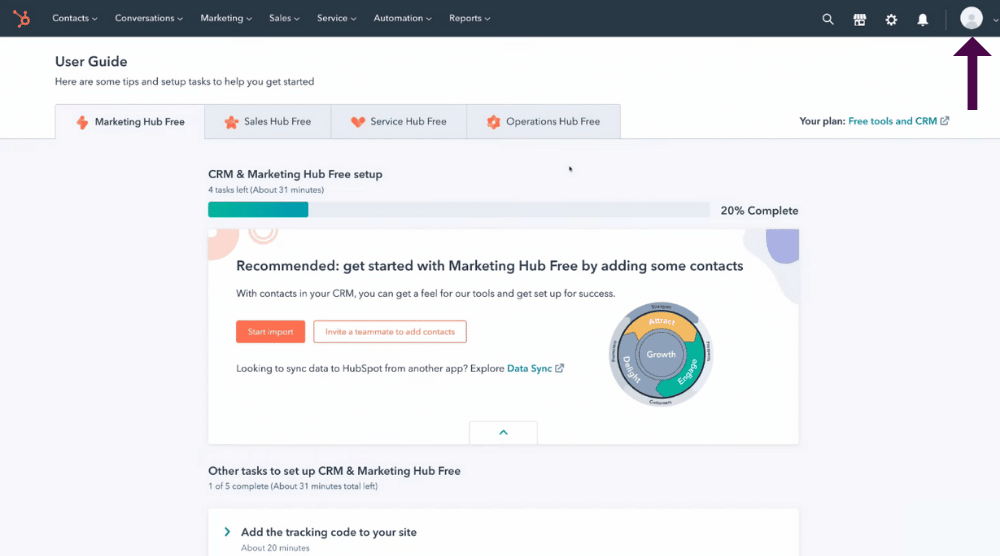
Task: Switch to the Operations Hub Free tab
Action: (x=543, y=122)
